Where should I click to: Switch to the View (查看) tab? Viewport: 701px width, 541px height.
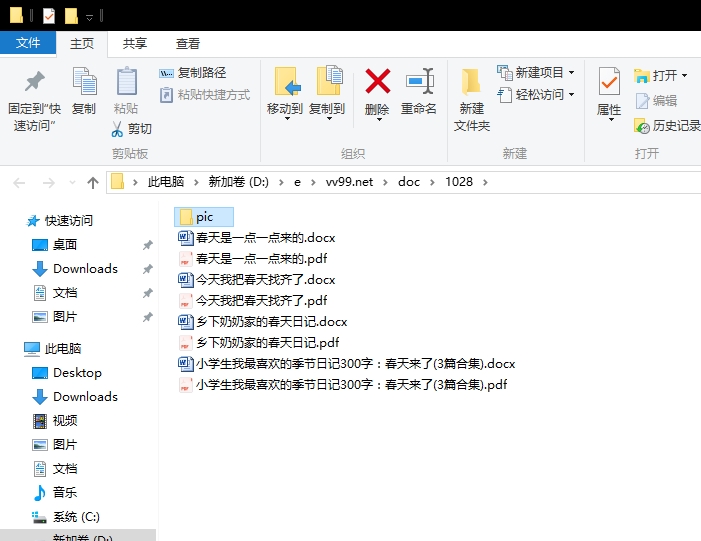[x=188, y=44]
